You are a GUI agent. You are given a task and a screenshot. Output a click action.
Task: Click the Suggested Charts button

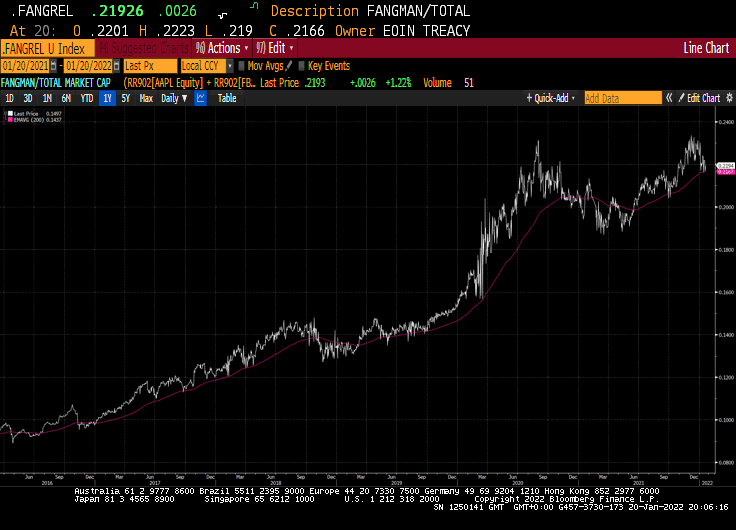144,48
